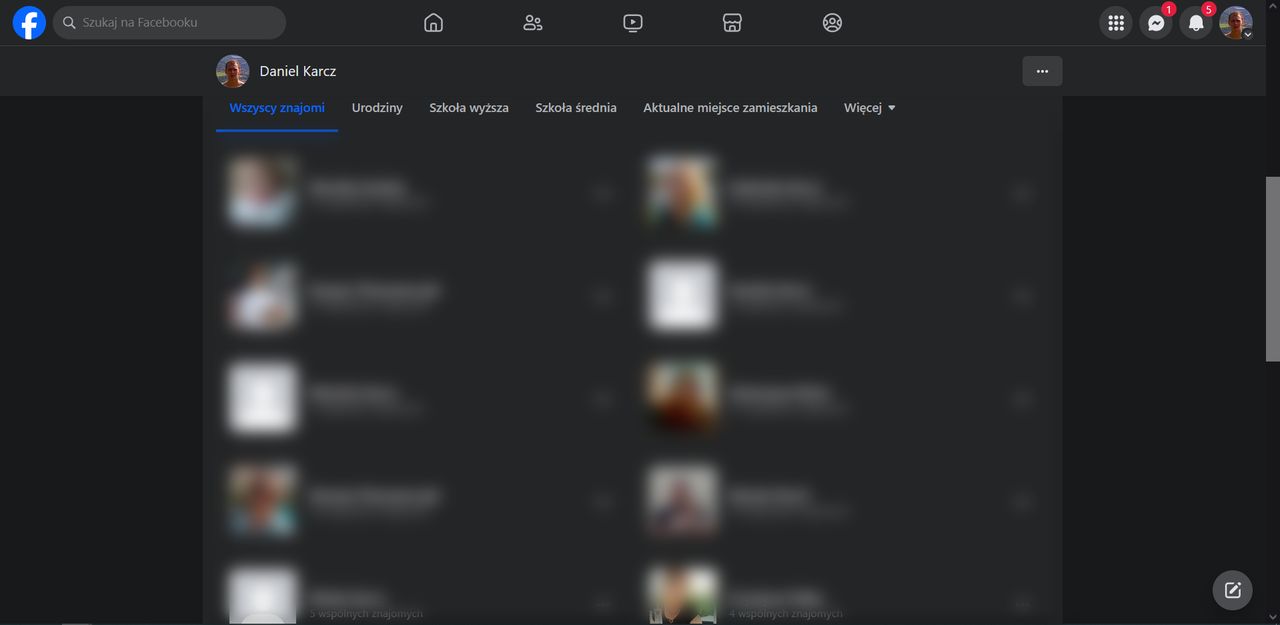Open the Marketplace icon

click(732, 23)
